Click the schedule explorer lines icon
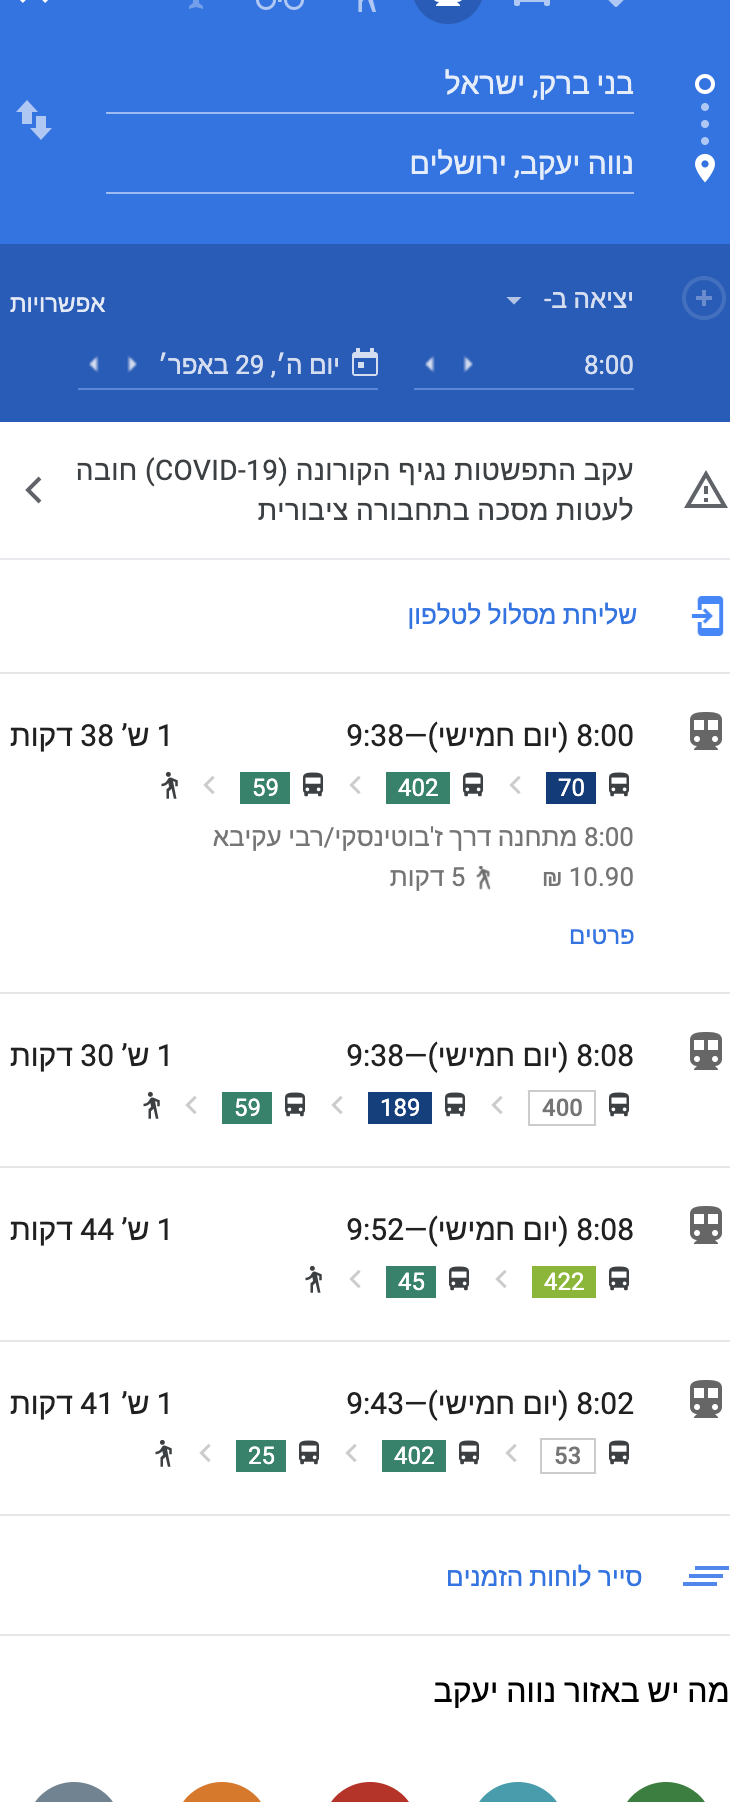The height and width of the screenshot is (1802, 730). pyautogui.click(x=705, y=1577)
